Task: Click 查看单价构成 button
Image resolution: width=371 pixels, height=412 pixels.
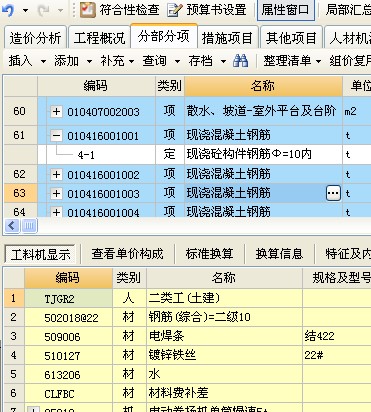Action: tap(128, 254)
